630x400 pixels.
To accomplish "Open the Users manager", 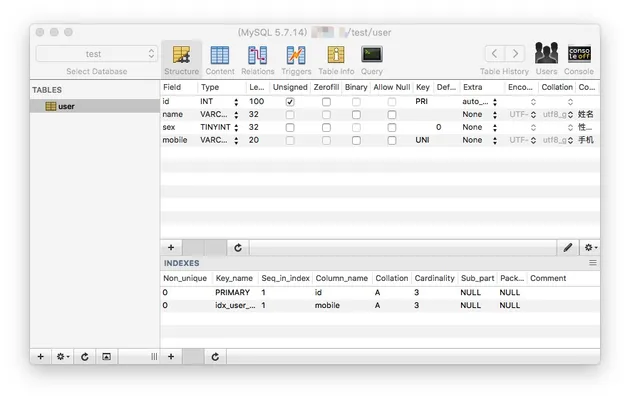I will (546, 60).
